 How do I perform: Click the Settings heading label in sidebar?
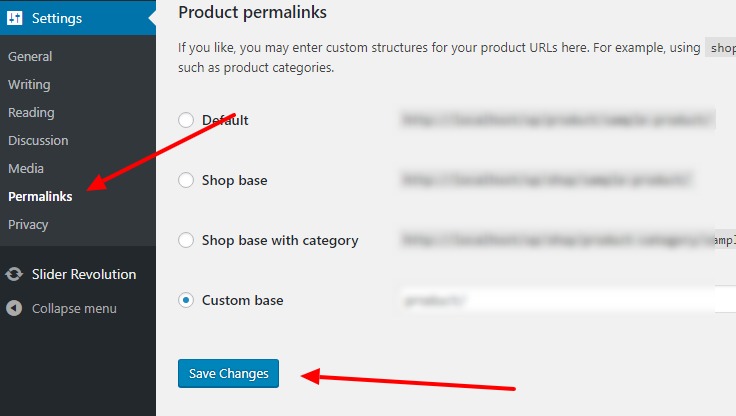(57, 18)
